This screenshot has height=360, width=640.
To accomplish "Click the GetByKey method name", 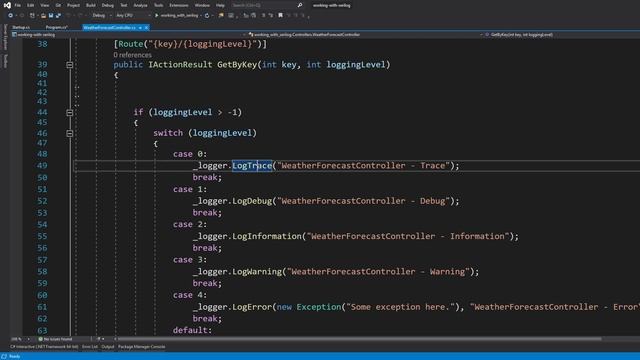I will [x=237, y=64].
